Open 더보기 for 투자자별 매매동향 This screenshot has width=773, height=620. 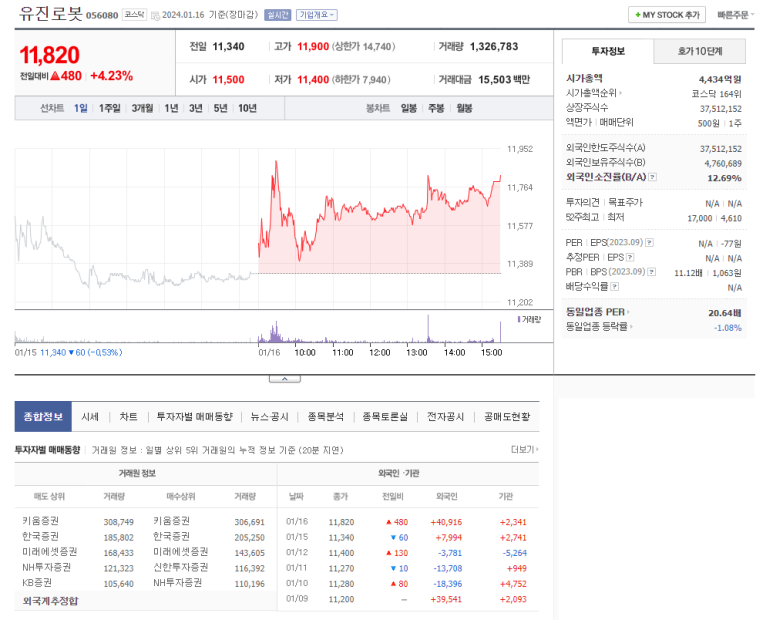(525, 449)
